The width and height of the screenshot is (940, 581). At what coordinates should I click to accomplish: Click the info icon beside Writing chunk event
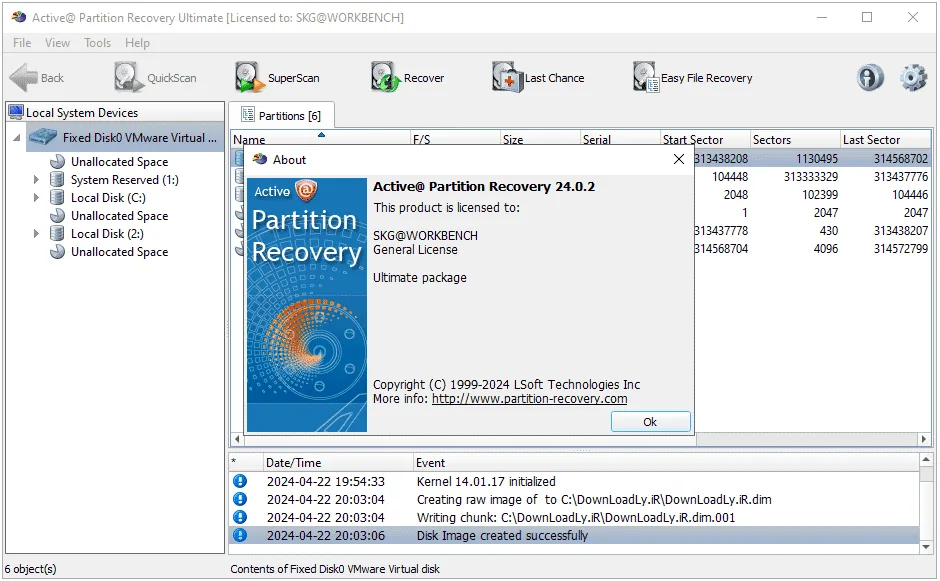(x=240, y=517)
